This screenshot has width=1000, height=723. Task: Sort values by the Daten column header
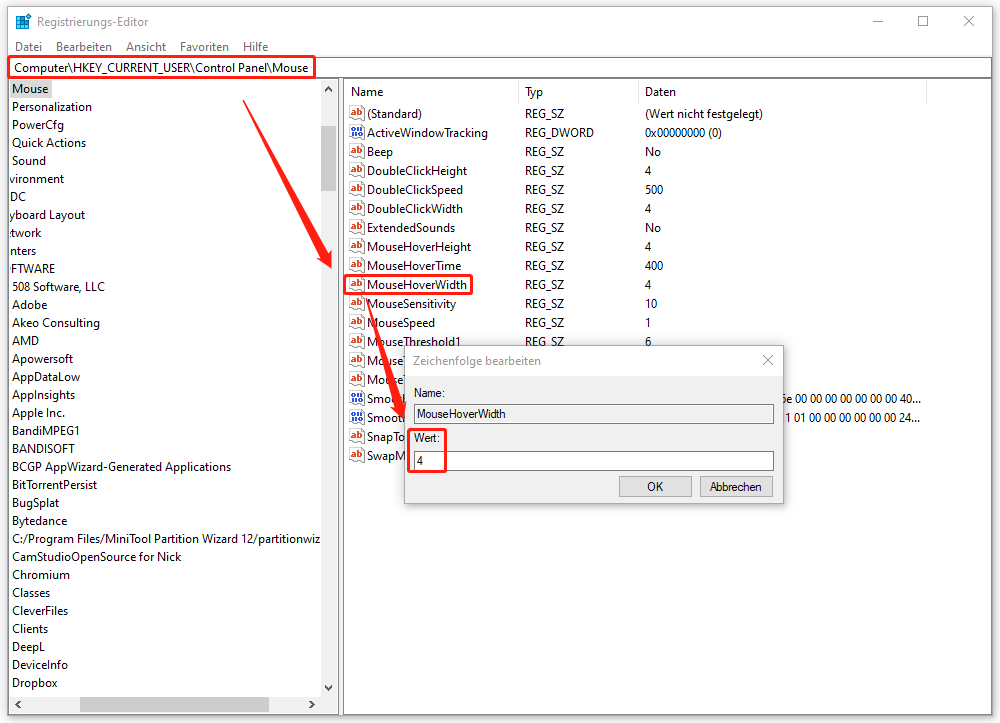point(782,92)
